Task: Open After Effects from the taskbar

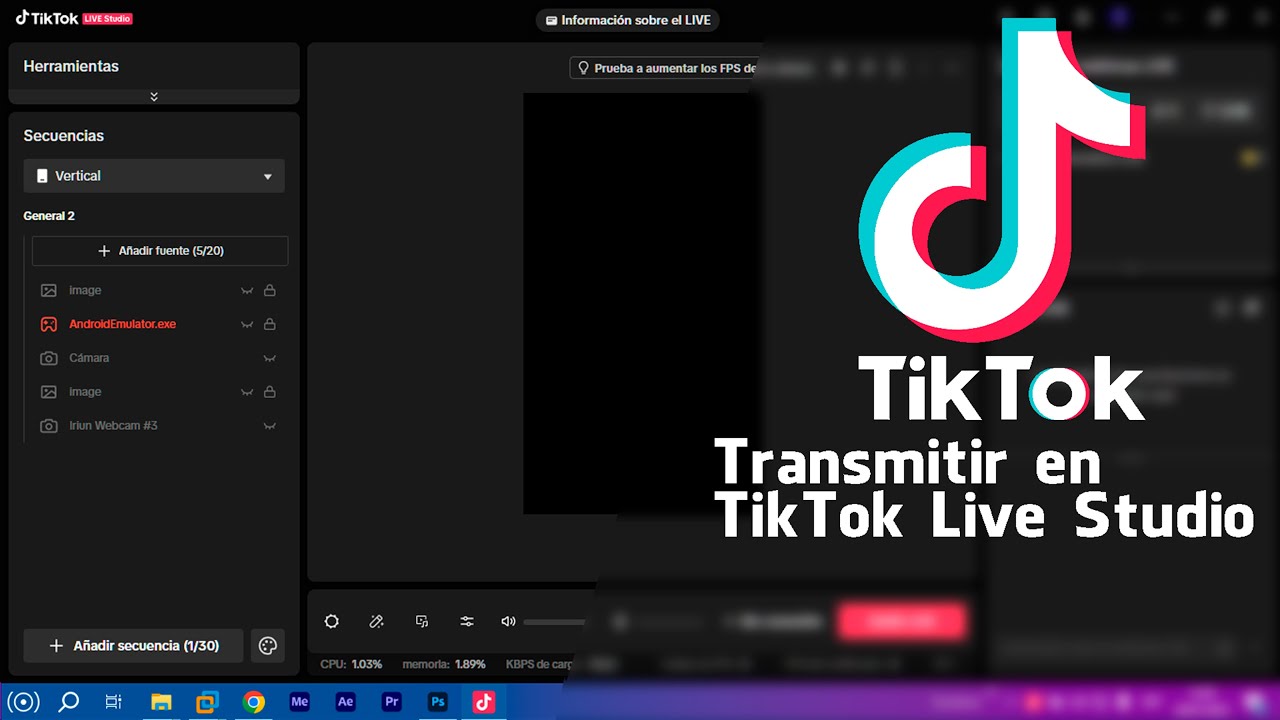Action: [x=345, y=702]
